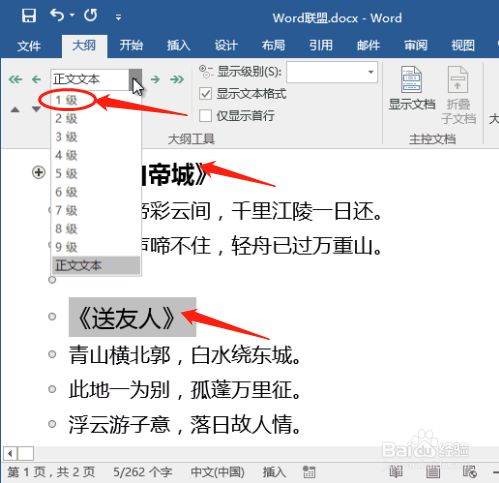
Task: Click the Move Up triangle icon
Action: [15, 109]
